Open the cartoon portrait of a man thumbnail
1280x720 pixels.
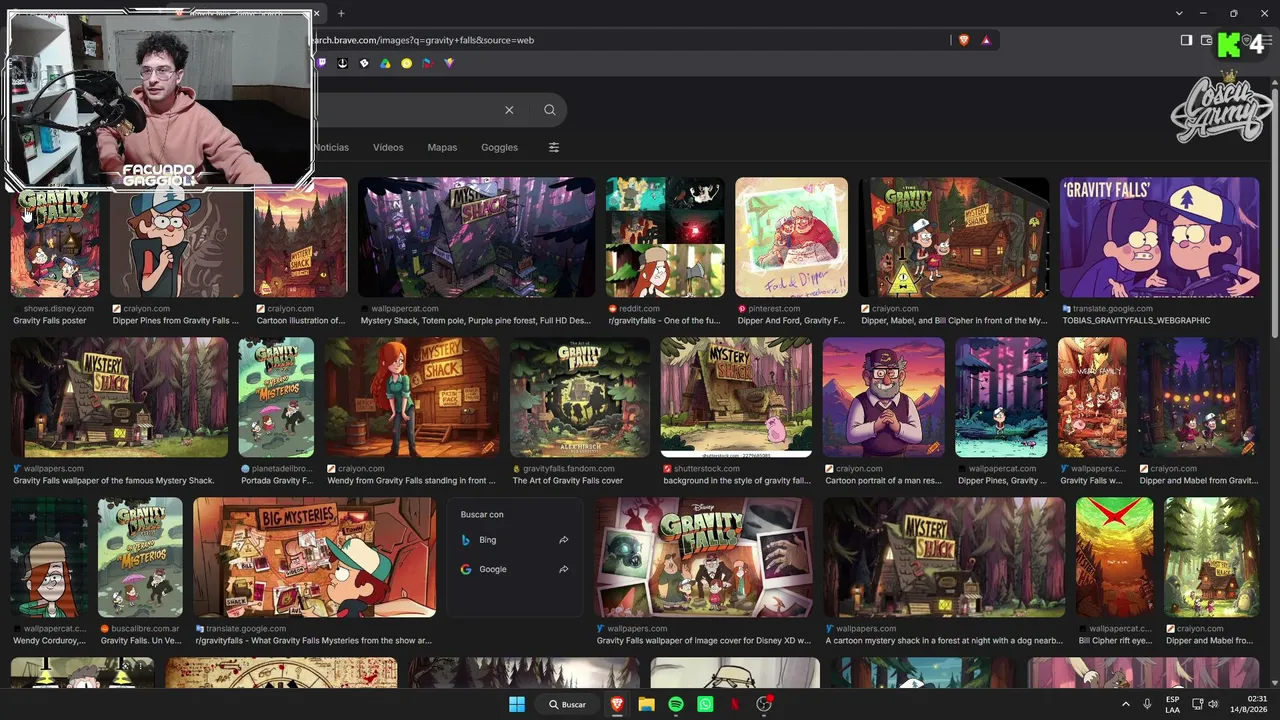884,397
